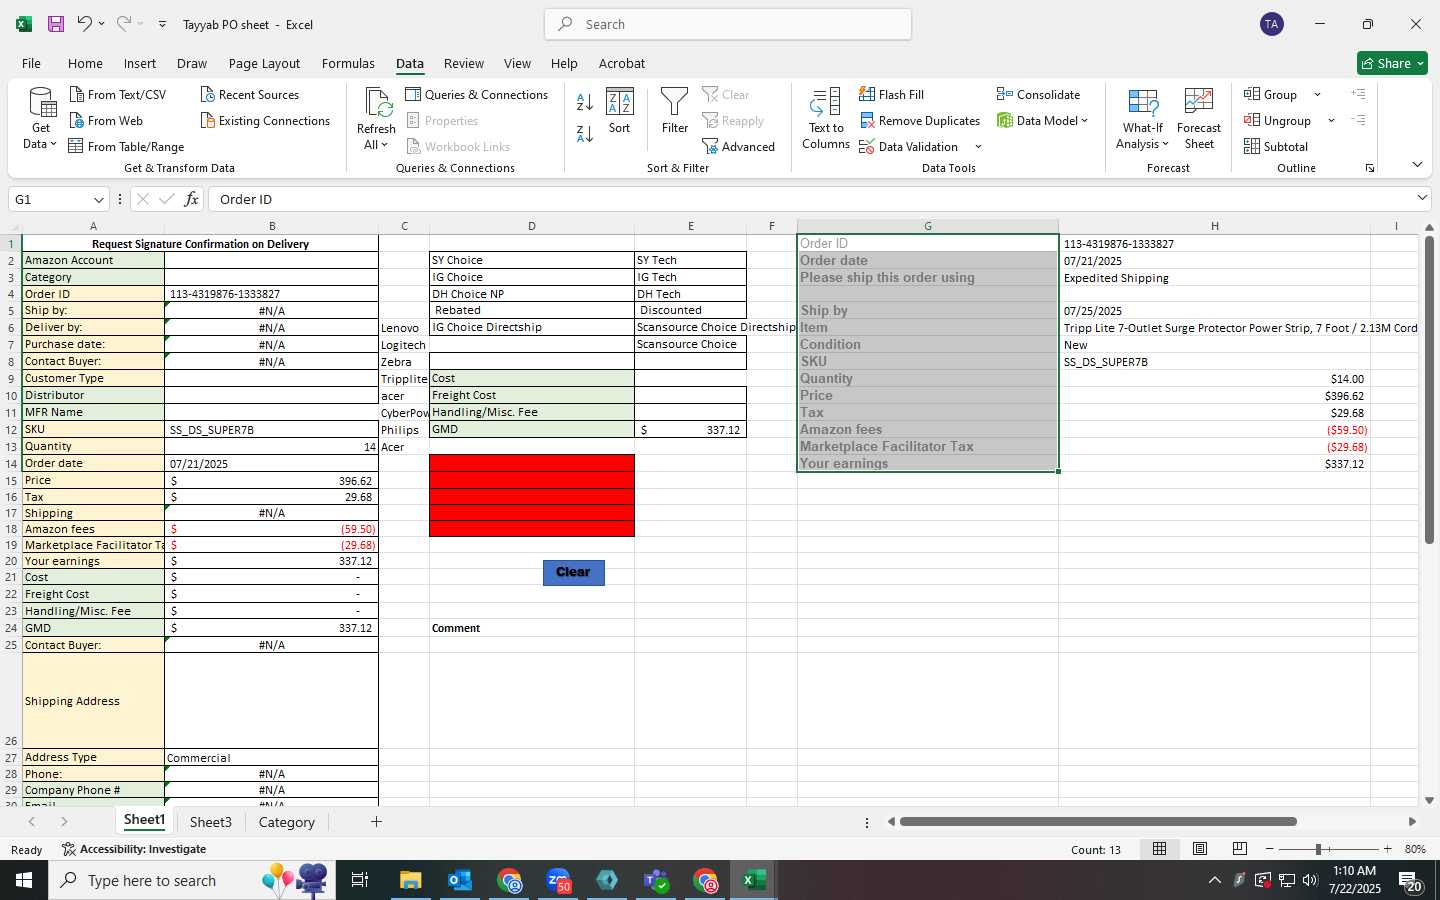Open the Sort dialog
1440x900 pixels.
[620, 111]
